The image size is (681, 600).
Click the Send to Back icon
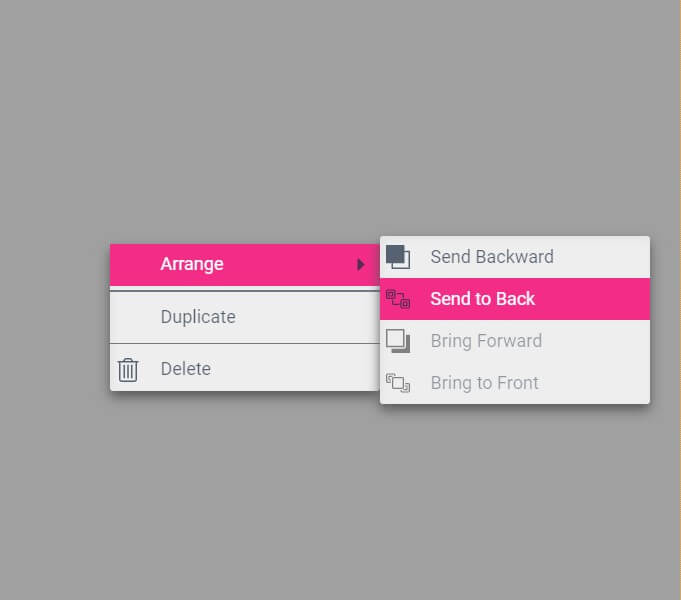coord(398,299)
